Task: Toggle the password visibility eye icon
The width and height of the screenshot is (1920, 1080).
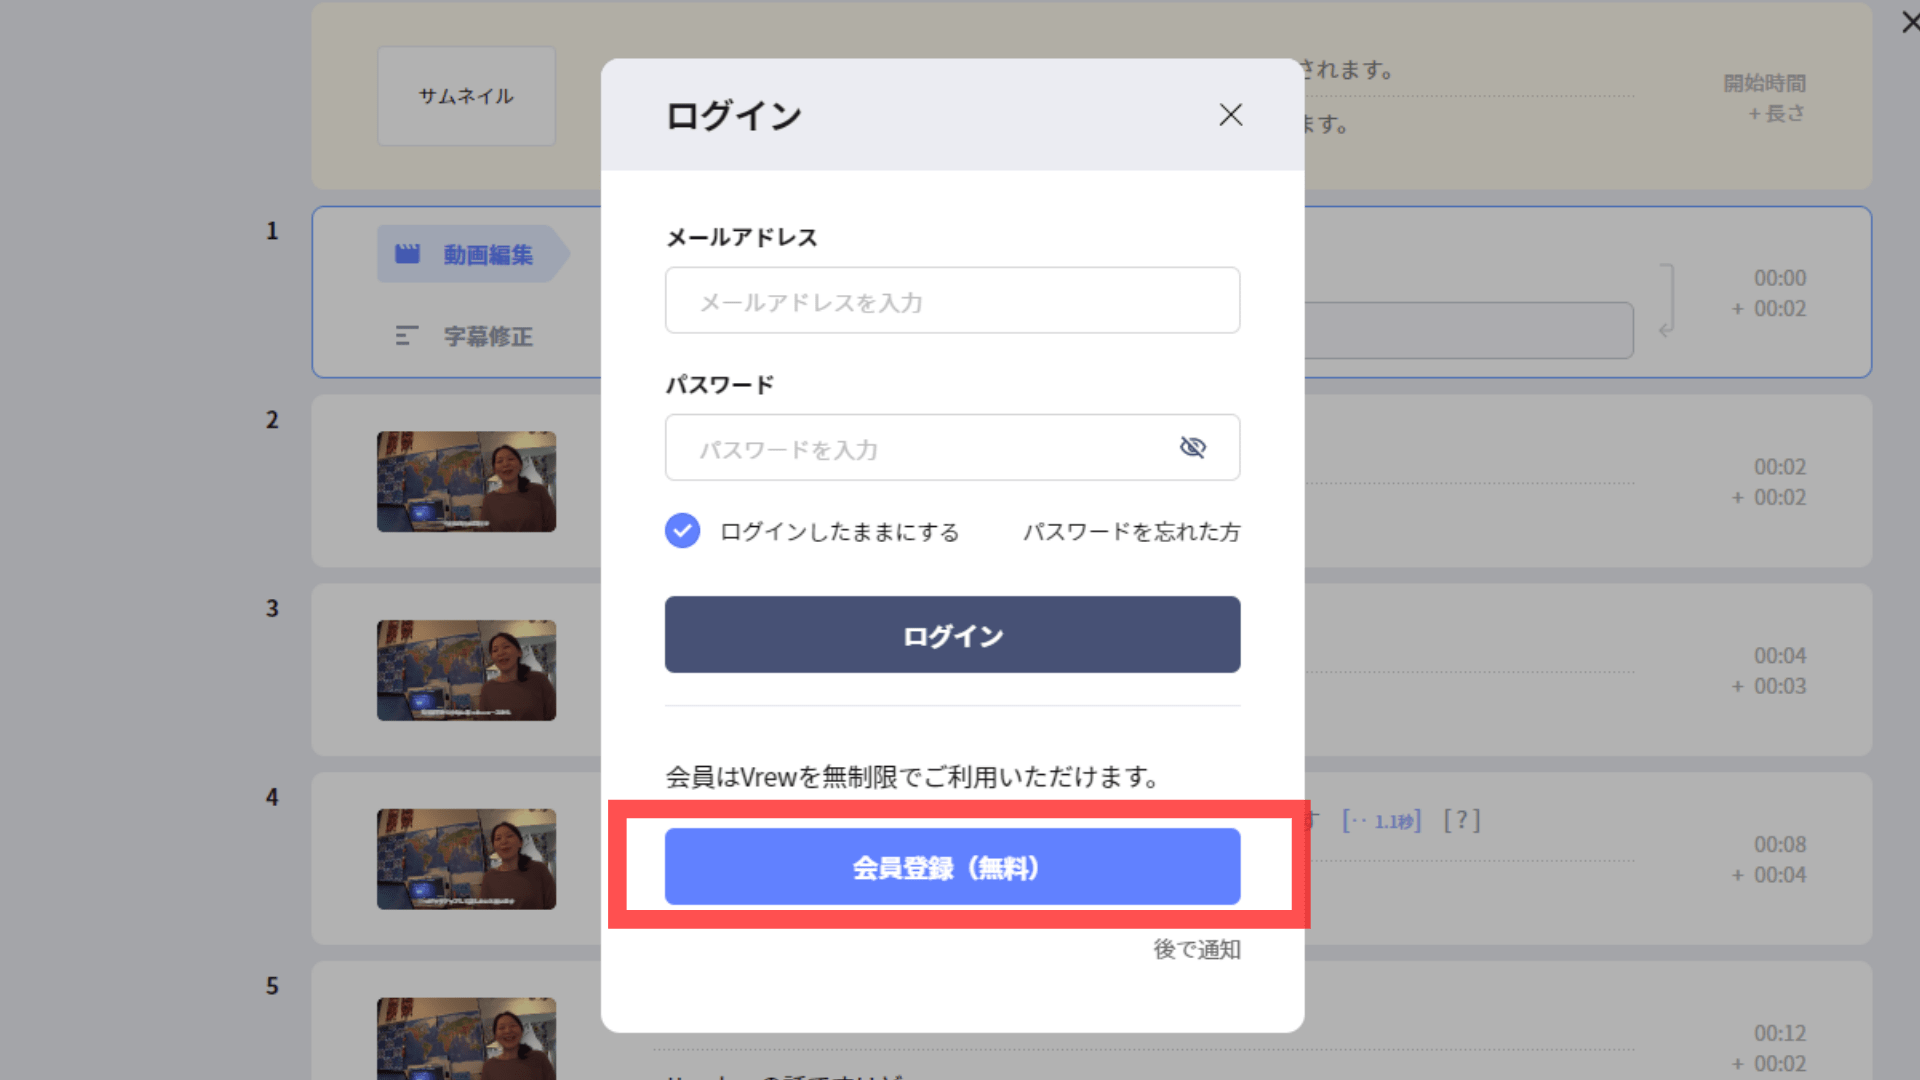Action: point(1194,448)
